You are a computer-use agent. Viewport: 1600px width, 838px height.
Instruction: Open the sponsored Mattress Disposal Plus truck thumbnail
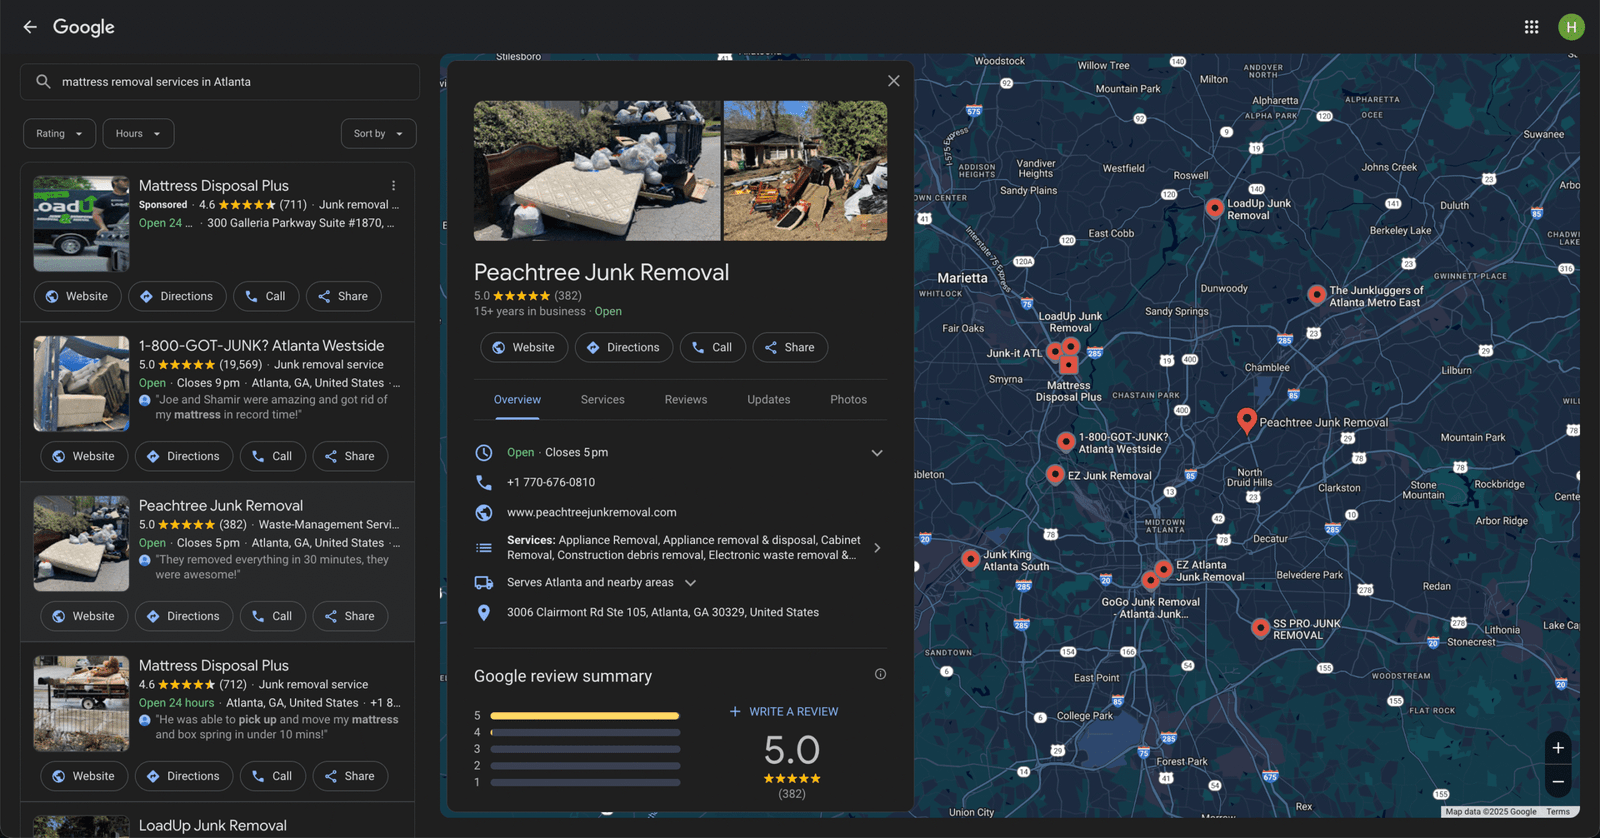(x=81, y=224)
